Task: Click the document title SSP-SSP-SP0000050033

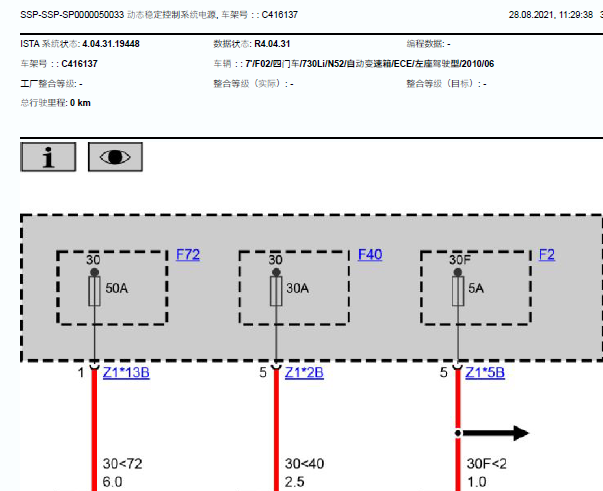Action: point(72,15)
